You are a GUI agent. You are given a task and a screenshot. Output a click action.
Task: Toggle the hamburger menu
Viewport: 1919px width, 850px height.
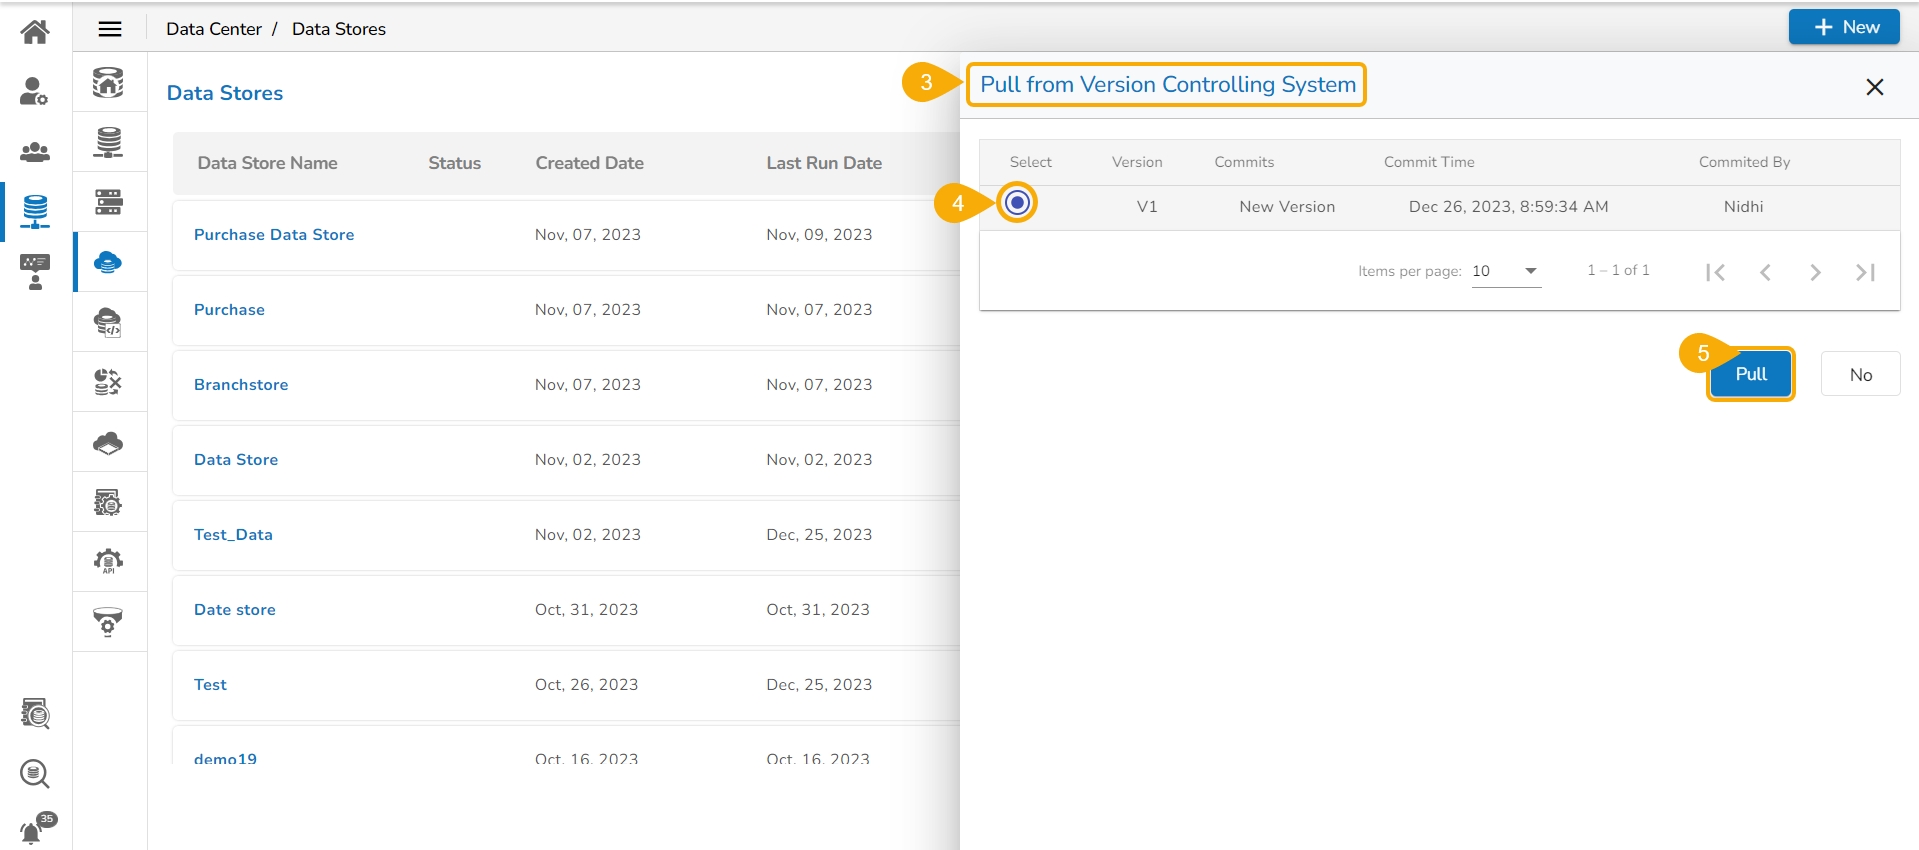[110, 29]
